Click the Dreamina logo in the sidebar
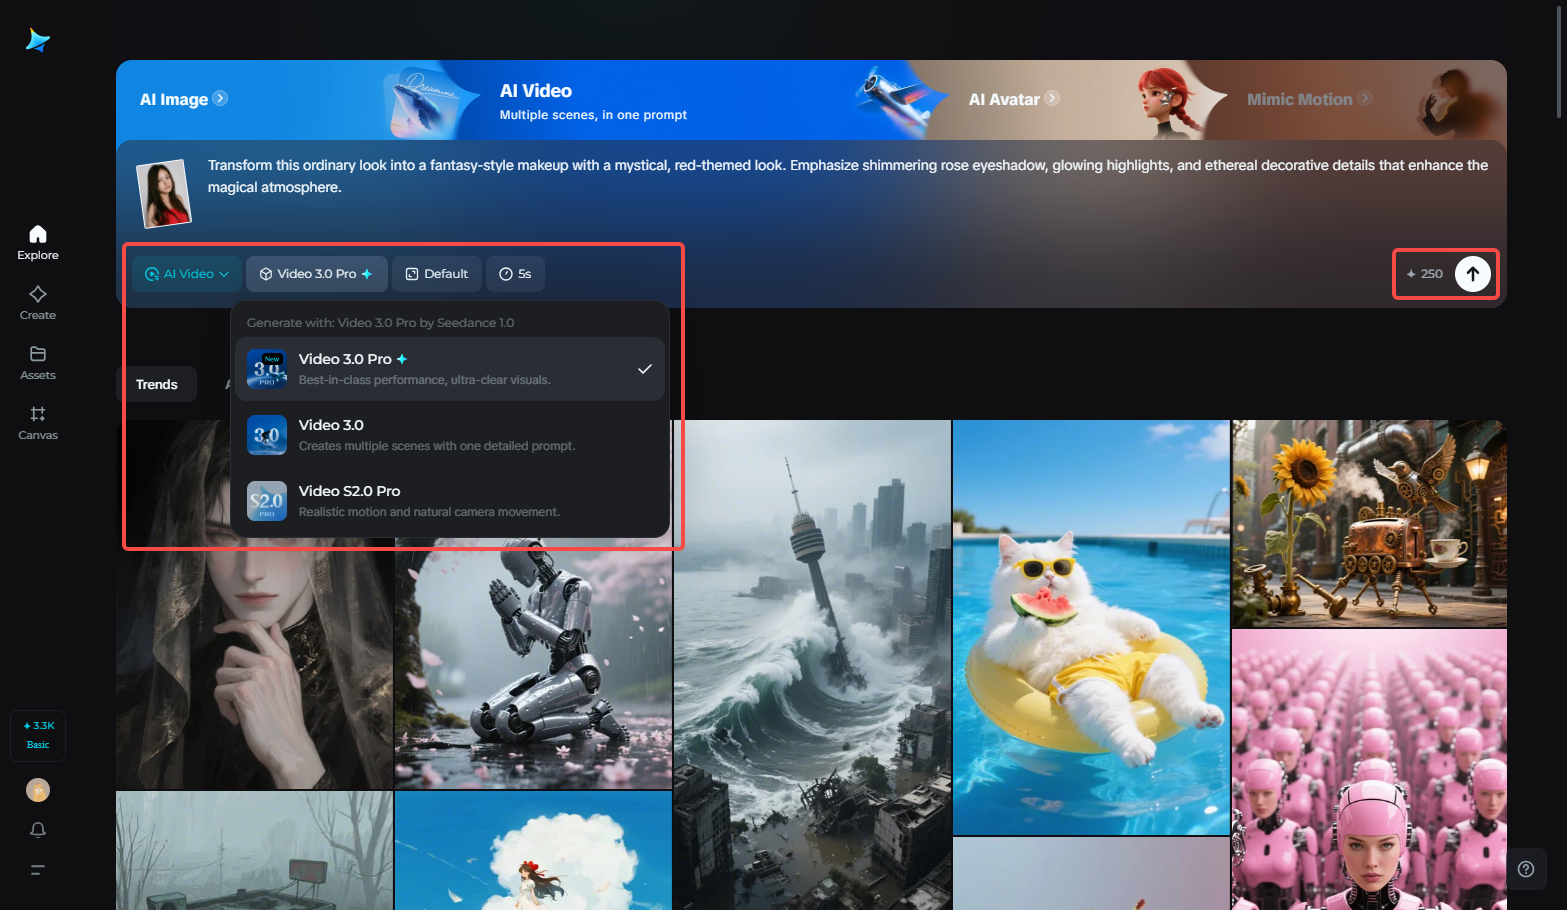1567x910 pixels. click(38, 40)
